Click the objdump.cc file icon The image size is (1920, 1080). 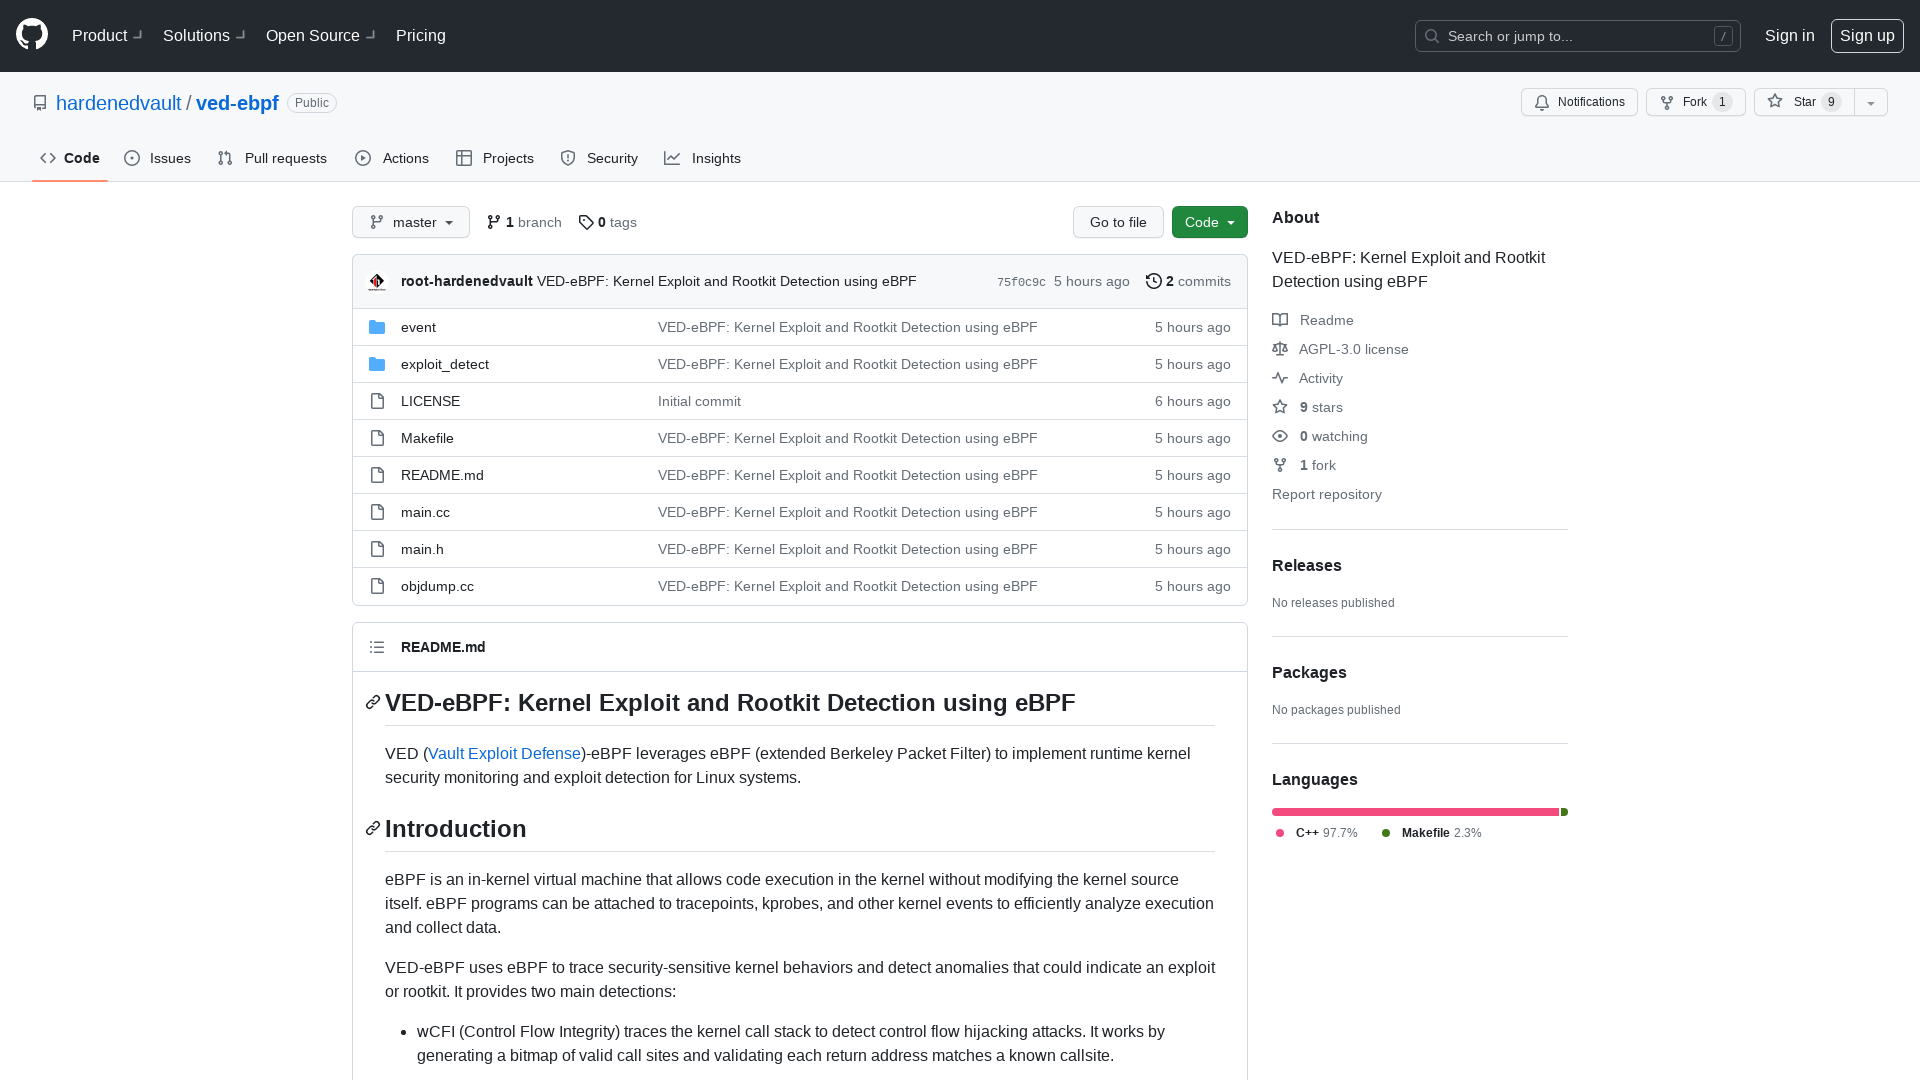pos(377,586)
